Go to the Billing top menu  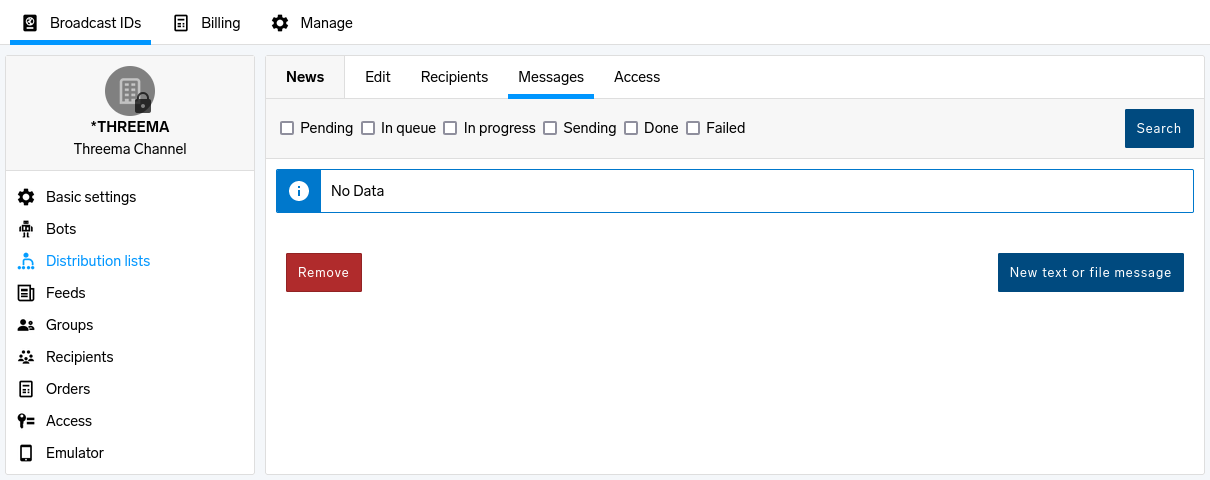click(x=207, y=22)
